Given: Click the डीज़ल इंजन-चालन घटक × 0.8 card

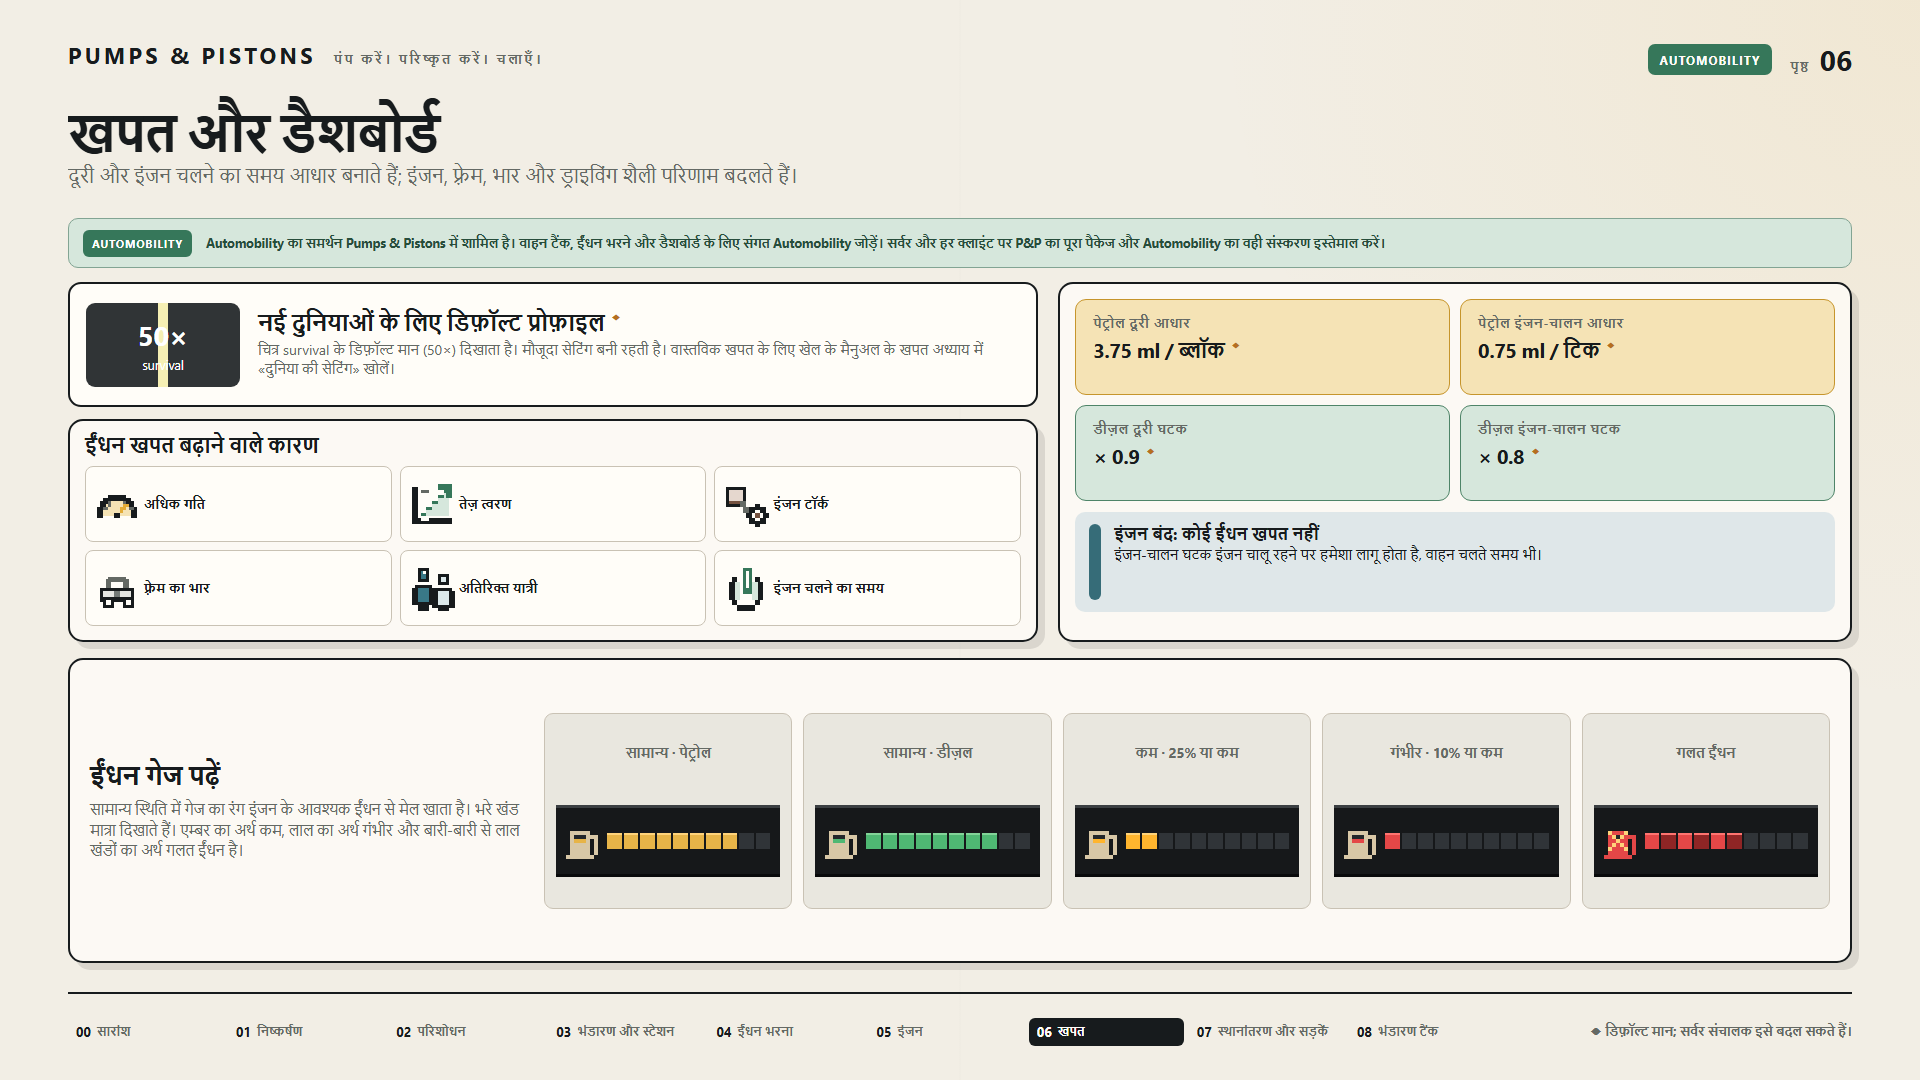Looking at the screenshot, I should [1647, 453].
